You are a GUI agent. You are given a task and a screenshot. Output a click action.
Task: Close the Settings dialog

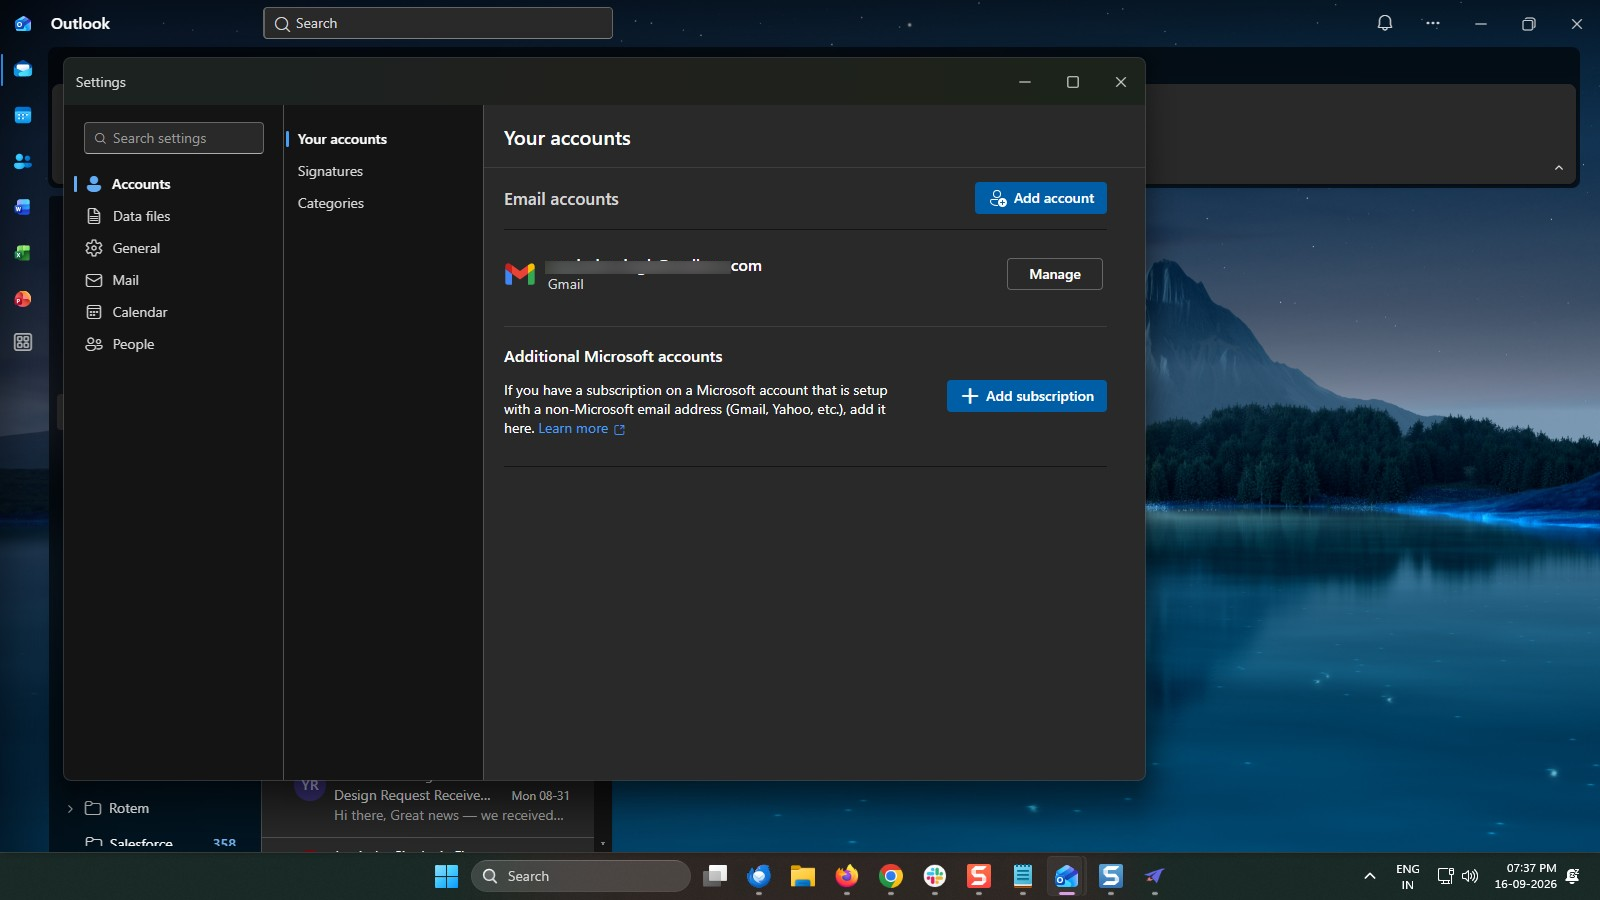[x=1120, y=82]
